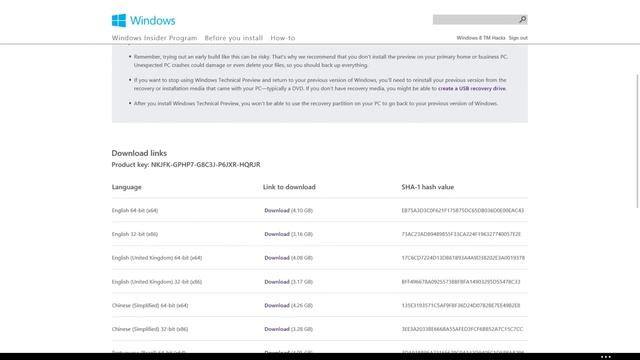Open Before you install menu
This screenshot has height=360, width=640.
(x=233, y=38)
